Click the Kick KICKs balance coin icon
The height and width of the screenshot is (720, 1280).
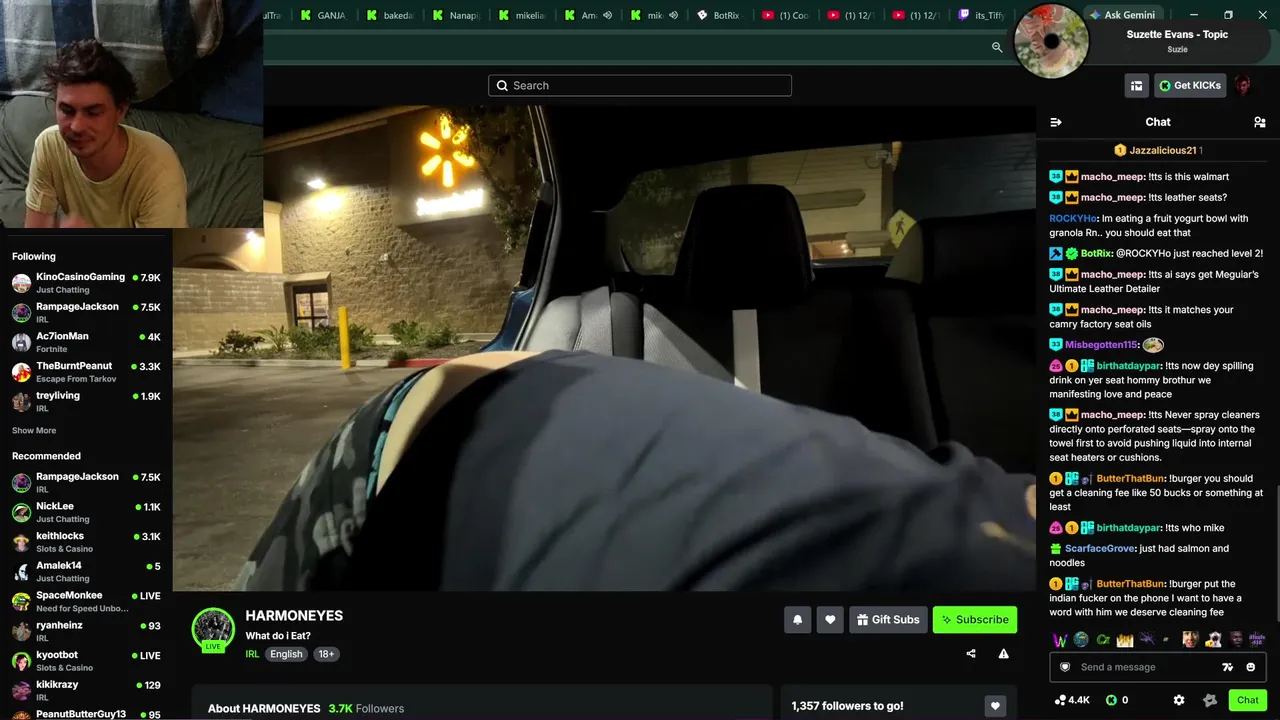coord(1111,700)
